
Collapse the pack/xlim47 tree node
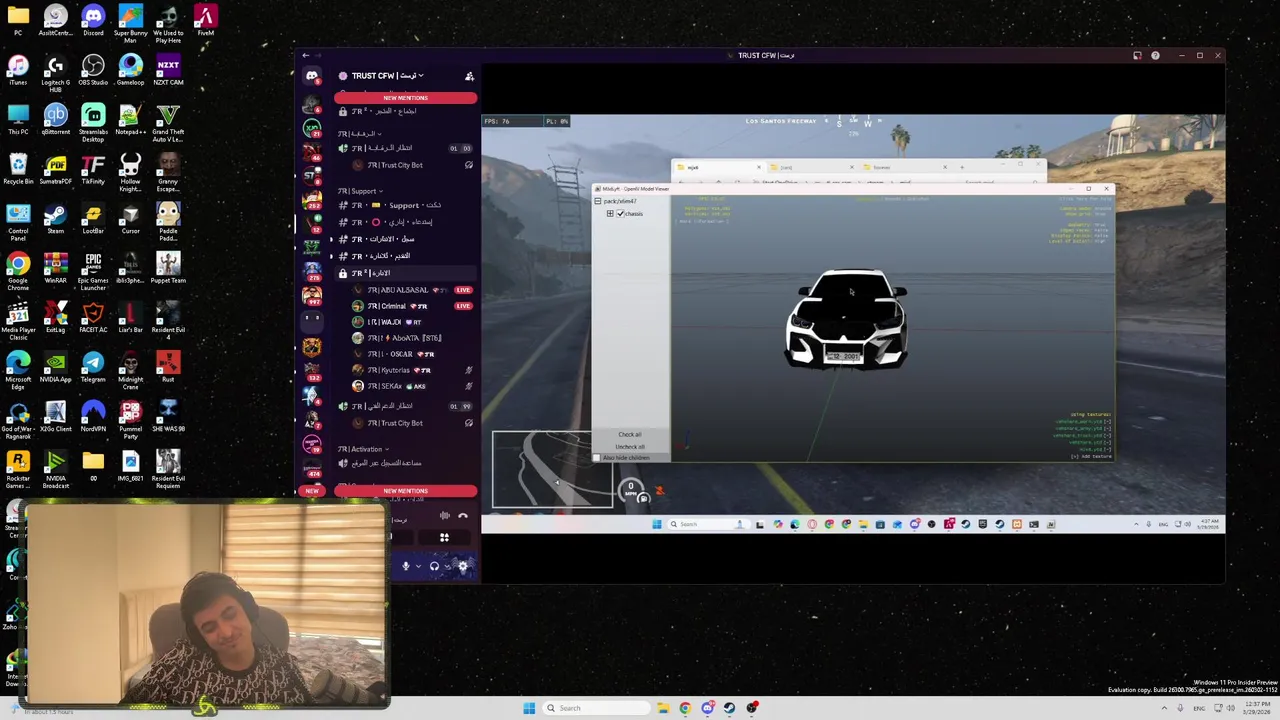[598, 201]
